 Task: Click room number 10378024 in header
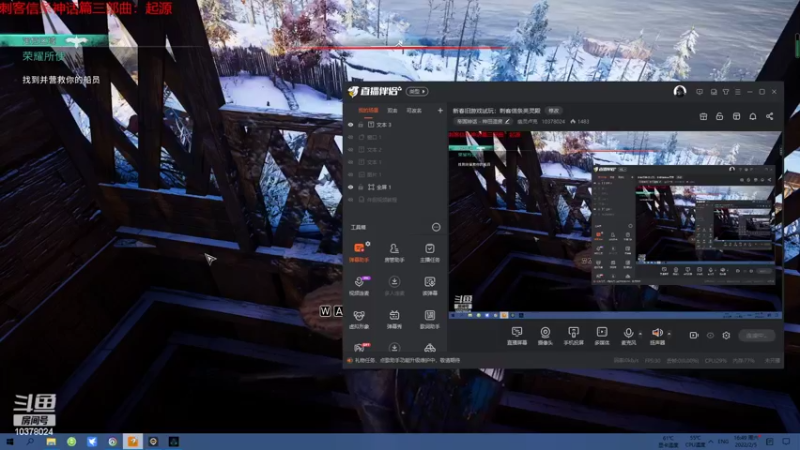coord(553,121)
